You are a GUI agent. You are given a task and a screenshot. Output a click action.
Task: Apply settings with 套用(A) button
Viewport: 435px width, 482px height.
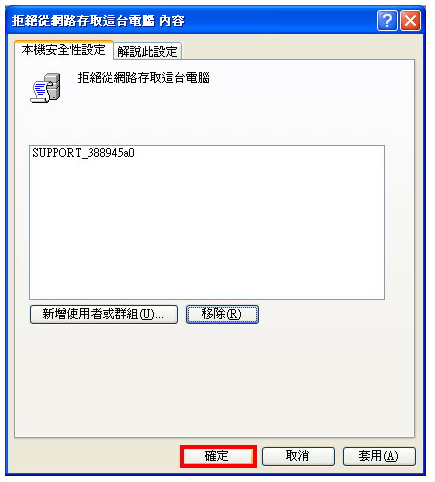pos(379,456)
